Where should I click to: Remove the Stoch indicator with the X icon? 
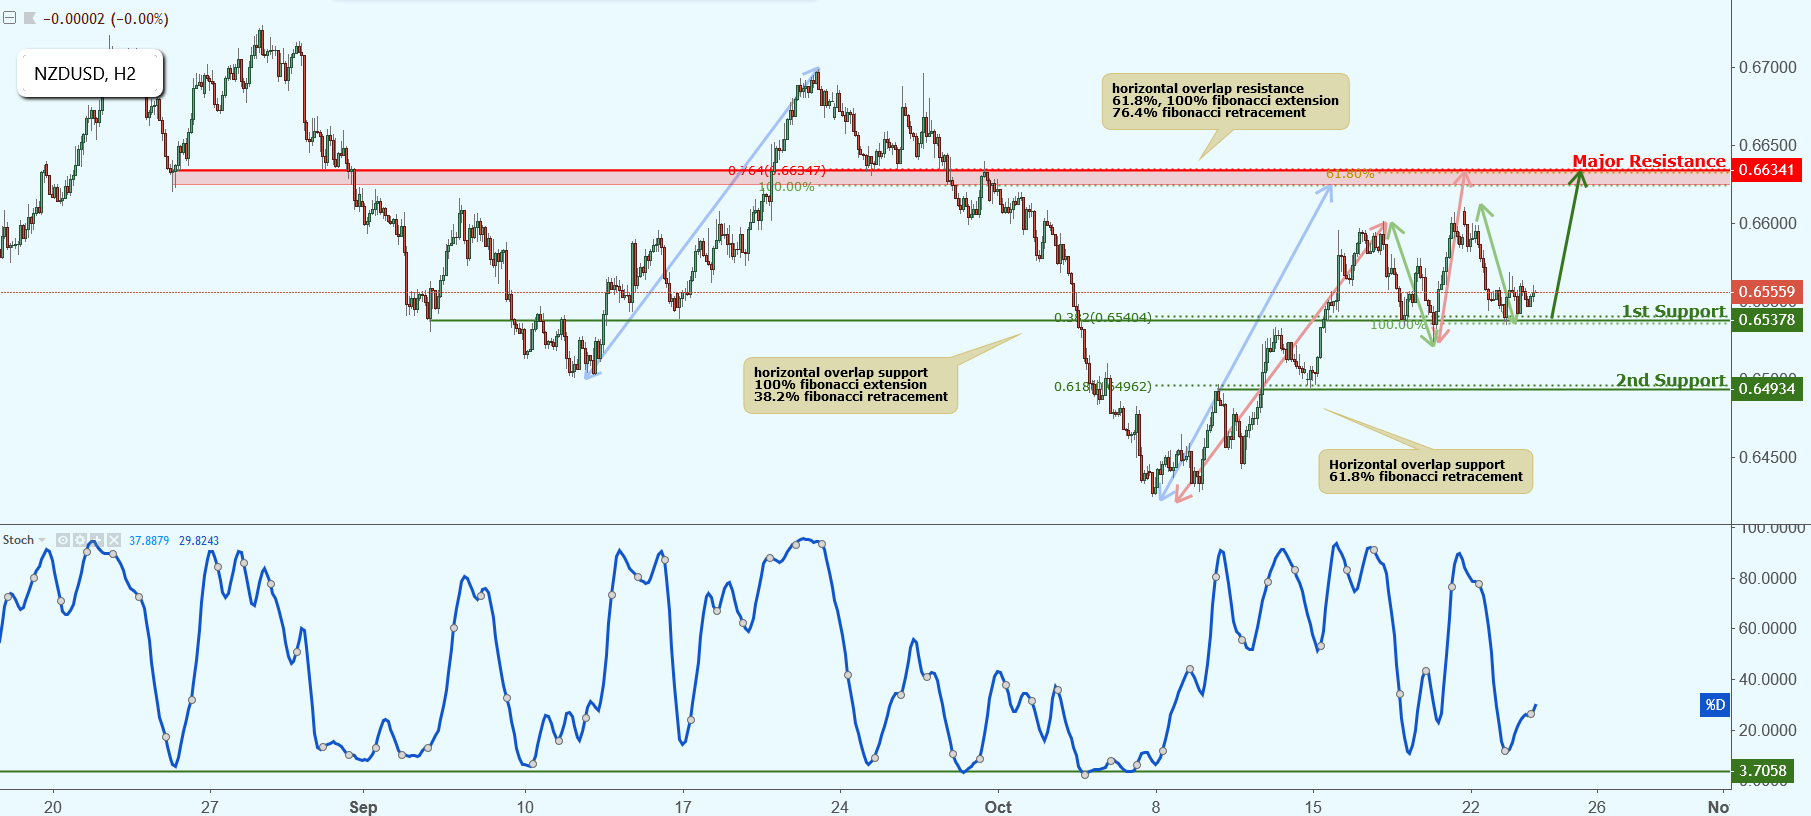click(114, 540)
